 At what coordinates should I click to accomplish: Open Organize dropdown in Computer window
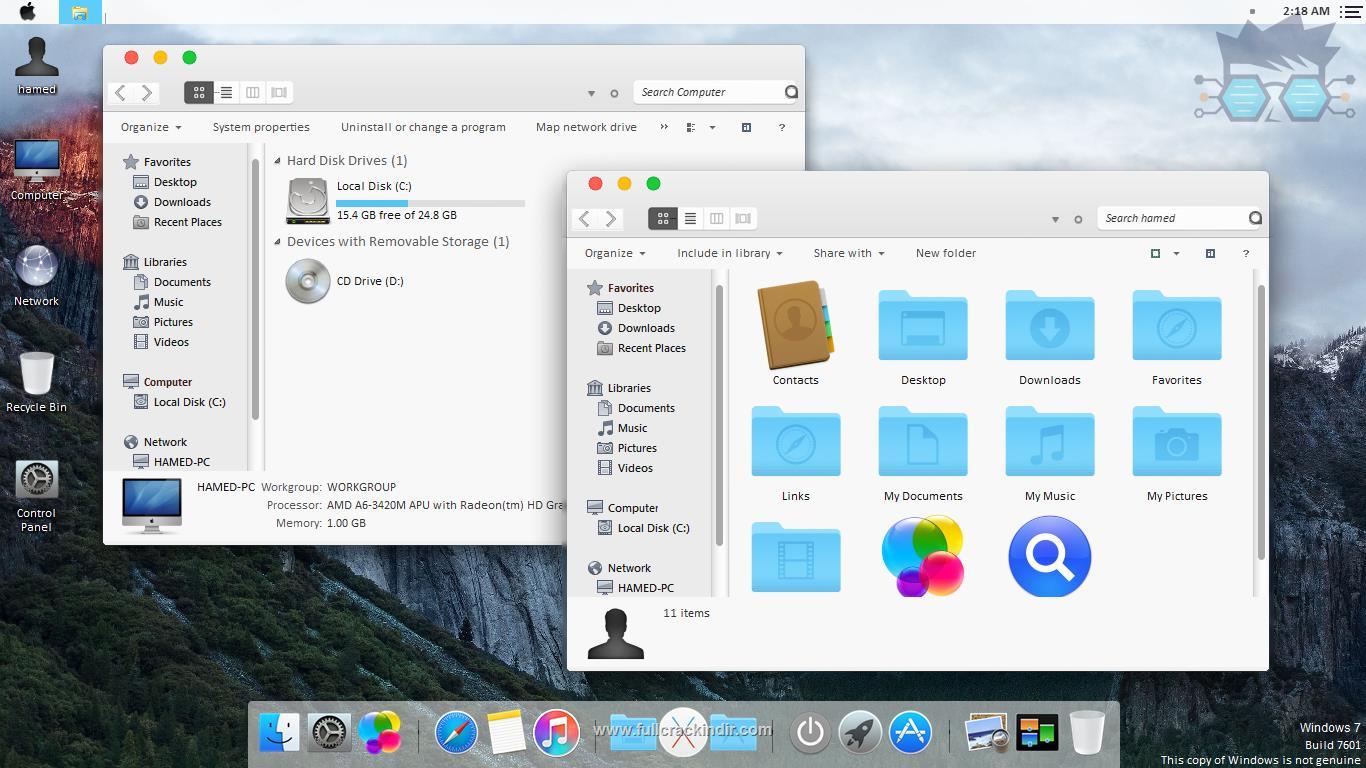pyautogui.click(x=151, y=127)
